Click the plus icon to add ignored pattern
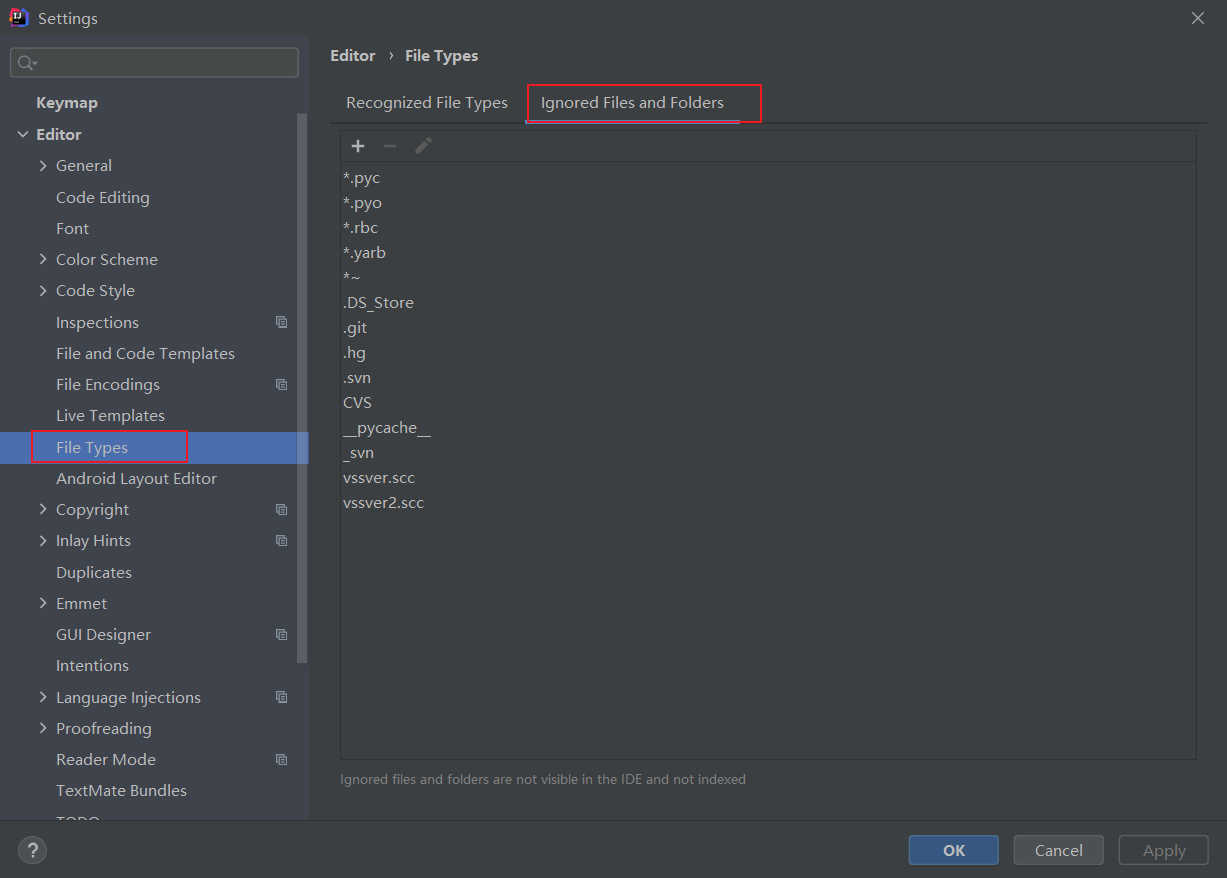 [358, 146]
